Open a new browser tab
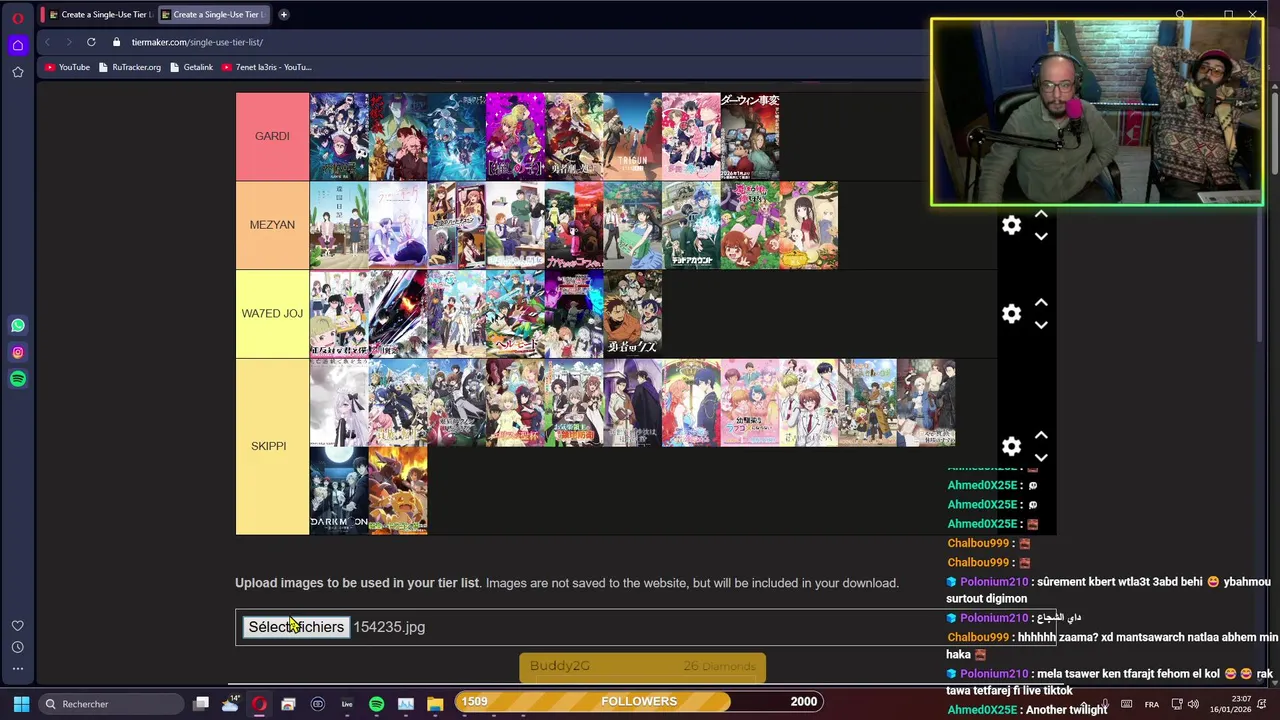Viewport: 1280px width, 720px height. [284, 15]
